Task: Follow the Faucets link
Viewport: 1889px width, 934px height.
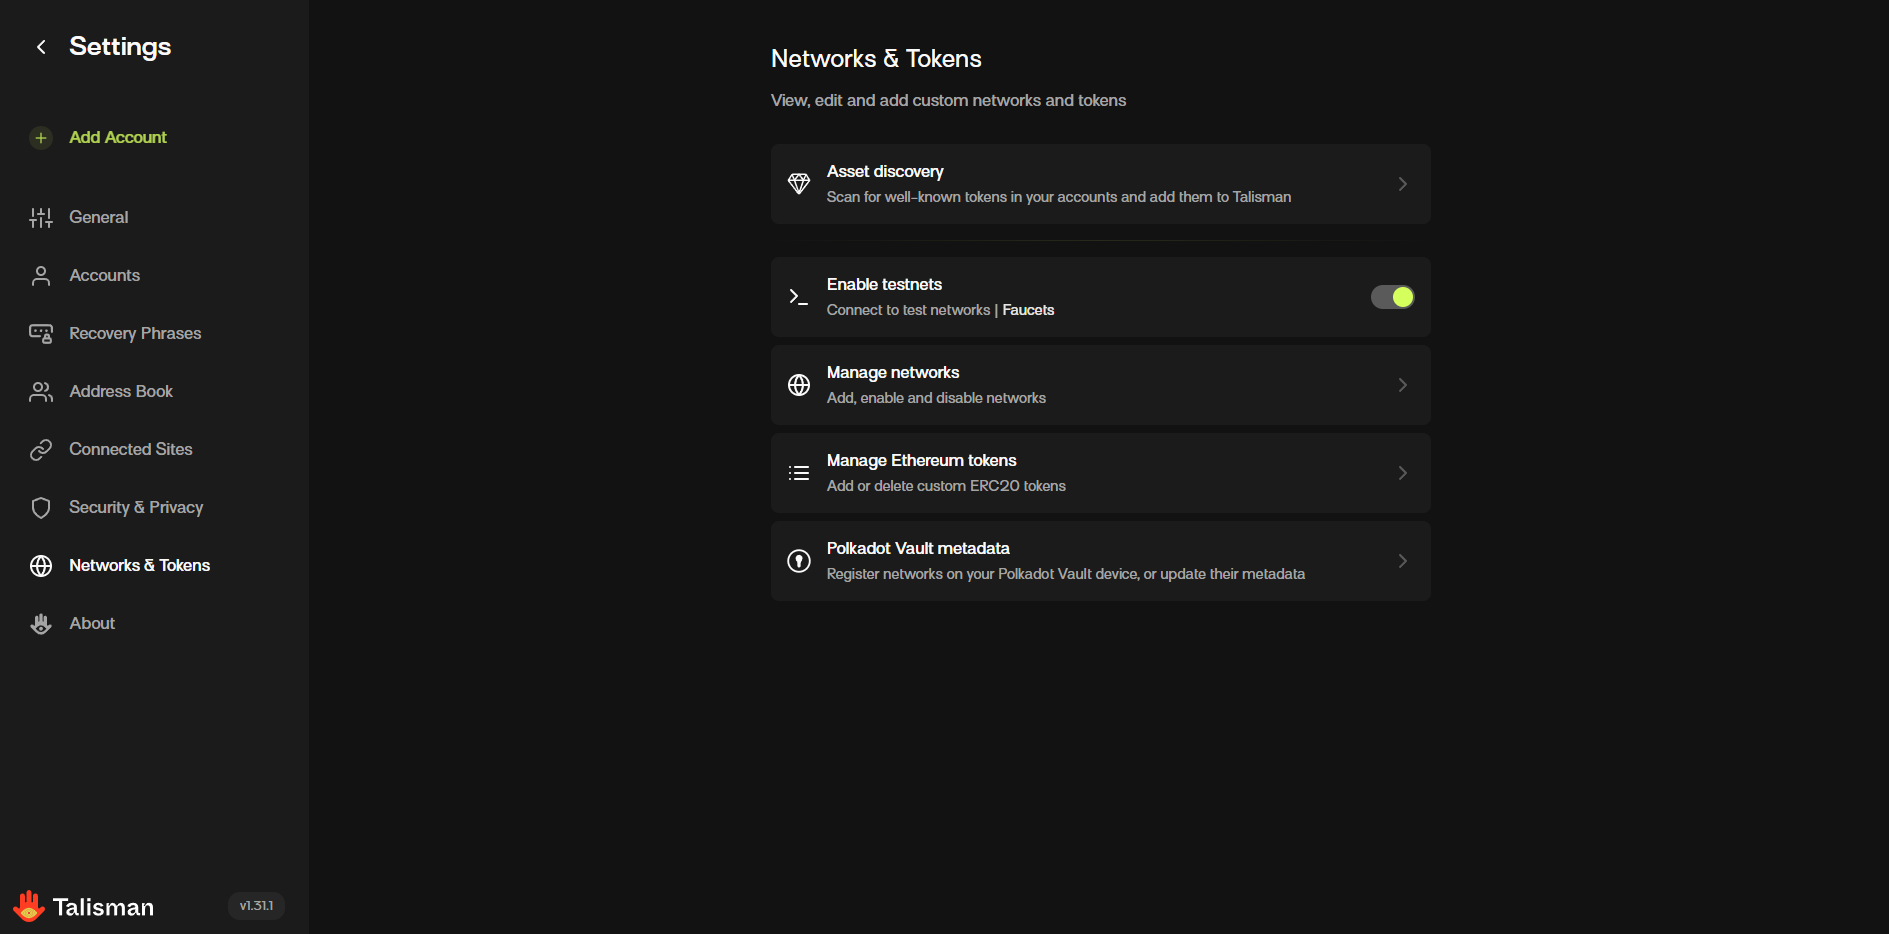Action: pyautogui.click(x=1028, y=310)
